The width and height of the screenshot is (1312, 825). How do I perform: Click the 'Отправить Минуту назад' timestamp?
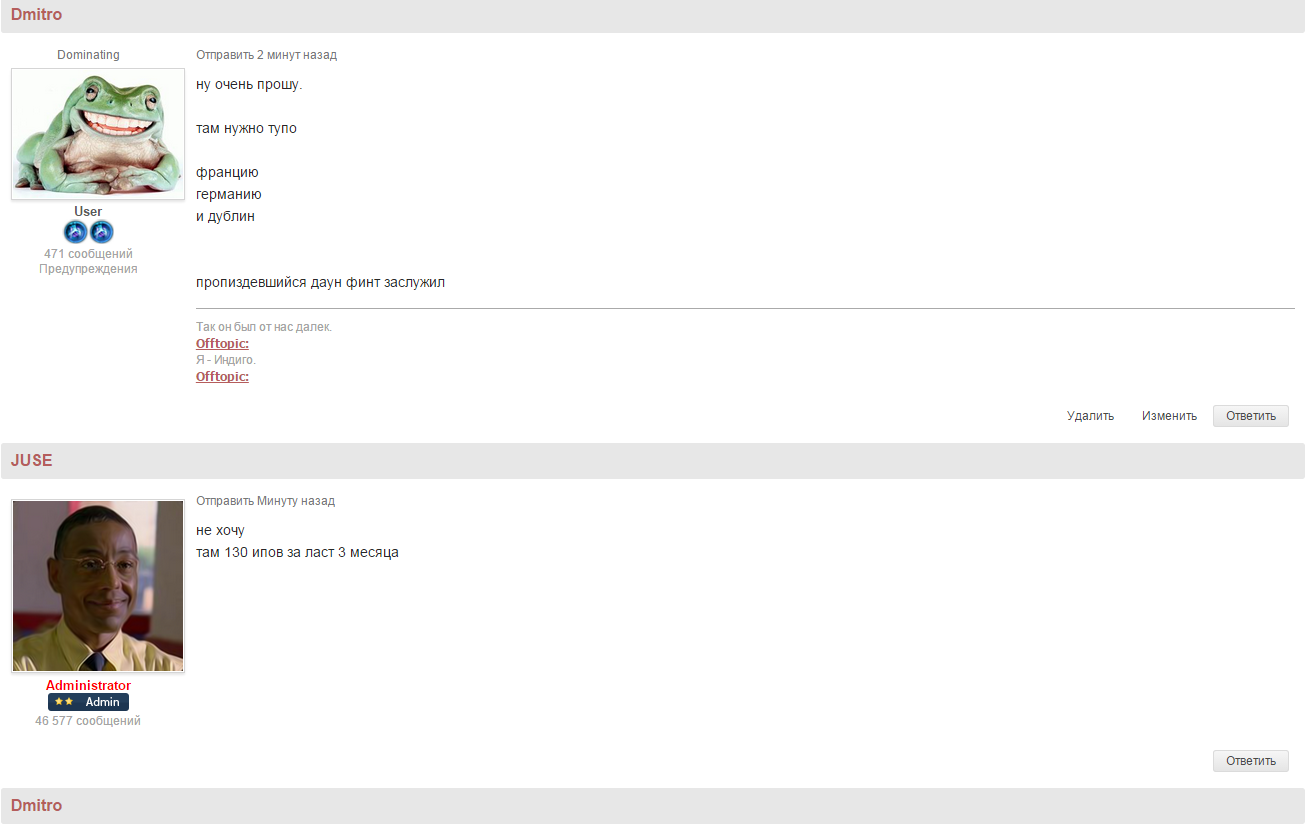click(x=265, y=501)
